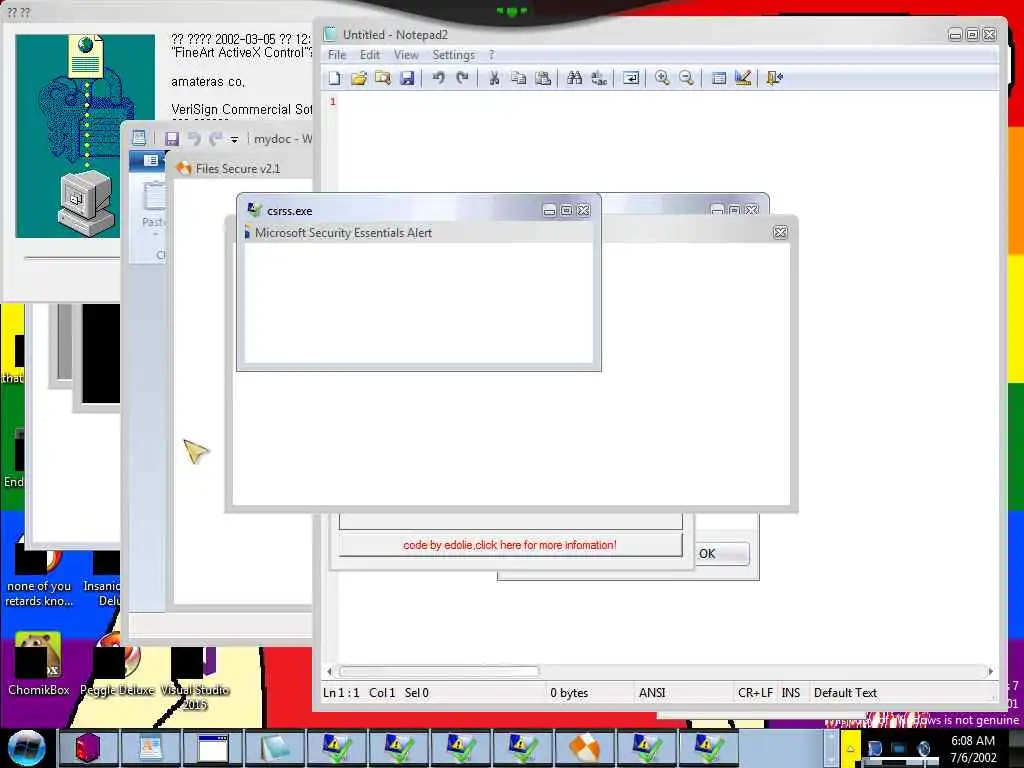
Task: Click the taskbar clock showing 6:08 AM
Action: [973, 749]
